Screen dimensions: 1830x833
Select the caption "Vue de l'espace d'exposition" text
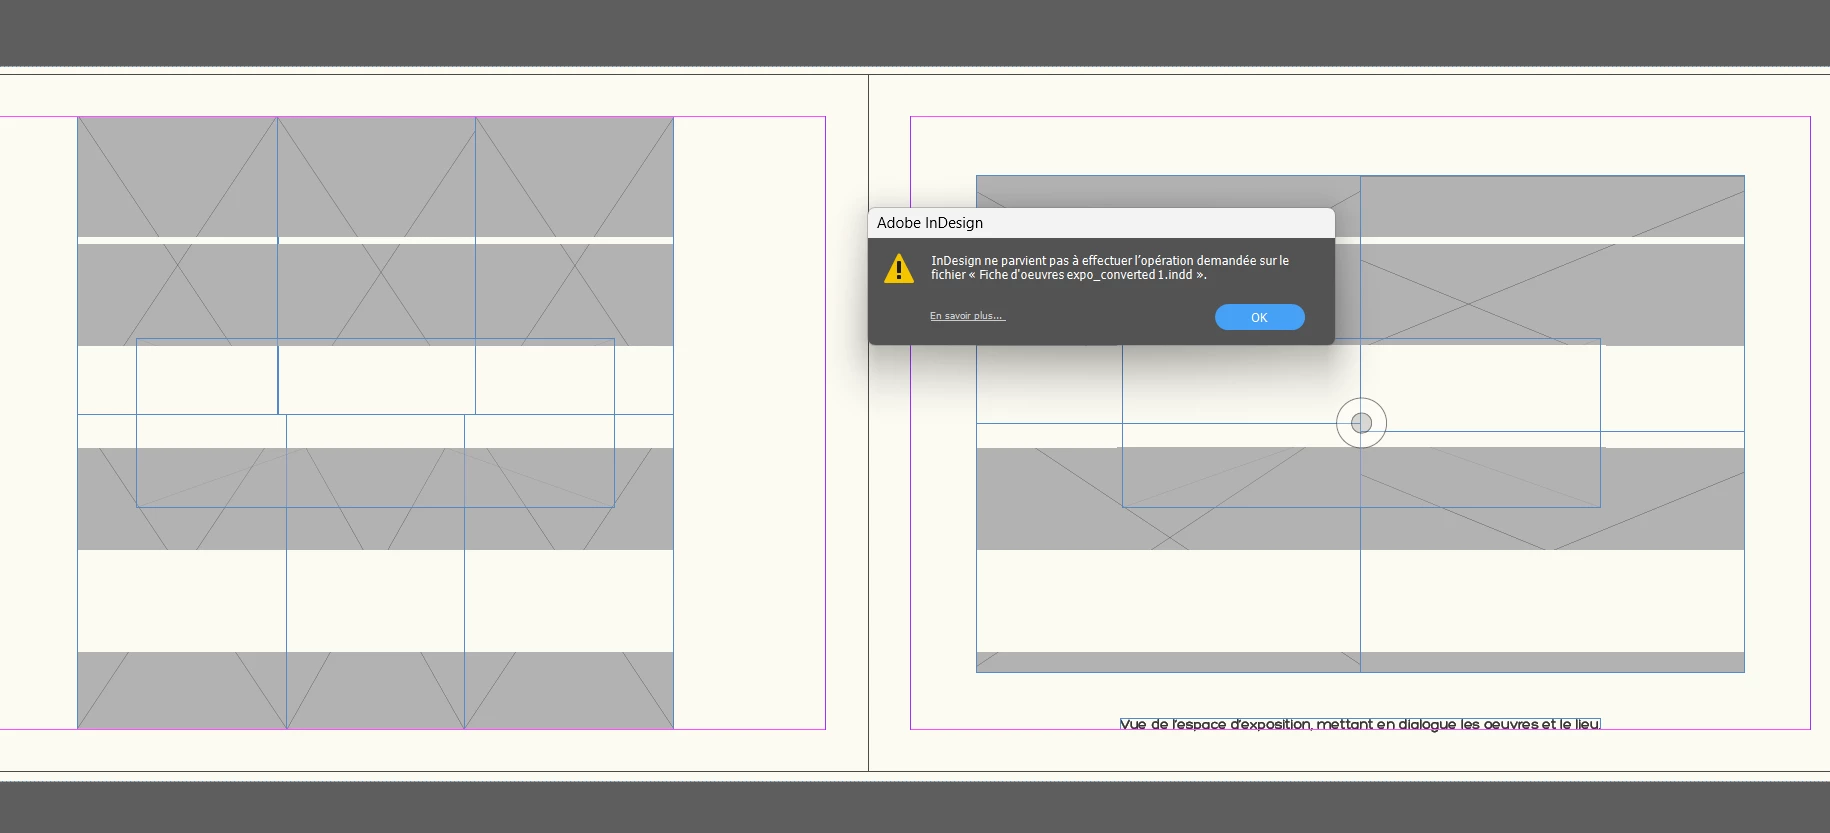pos(1360,724)
